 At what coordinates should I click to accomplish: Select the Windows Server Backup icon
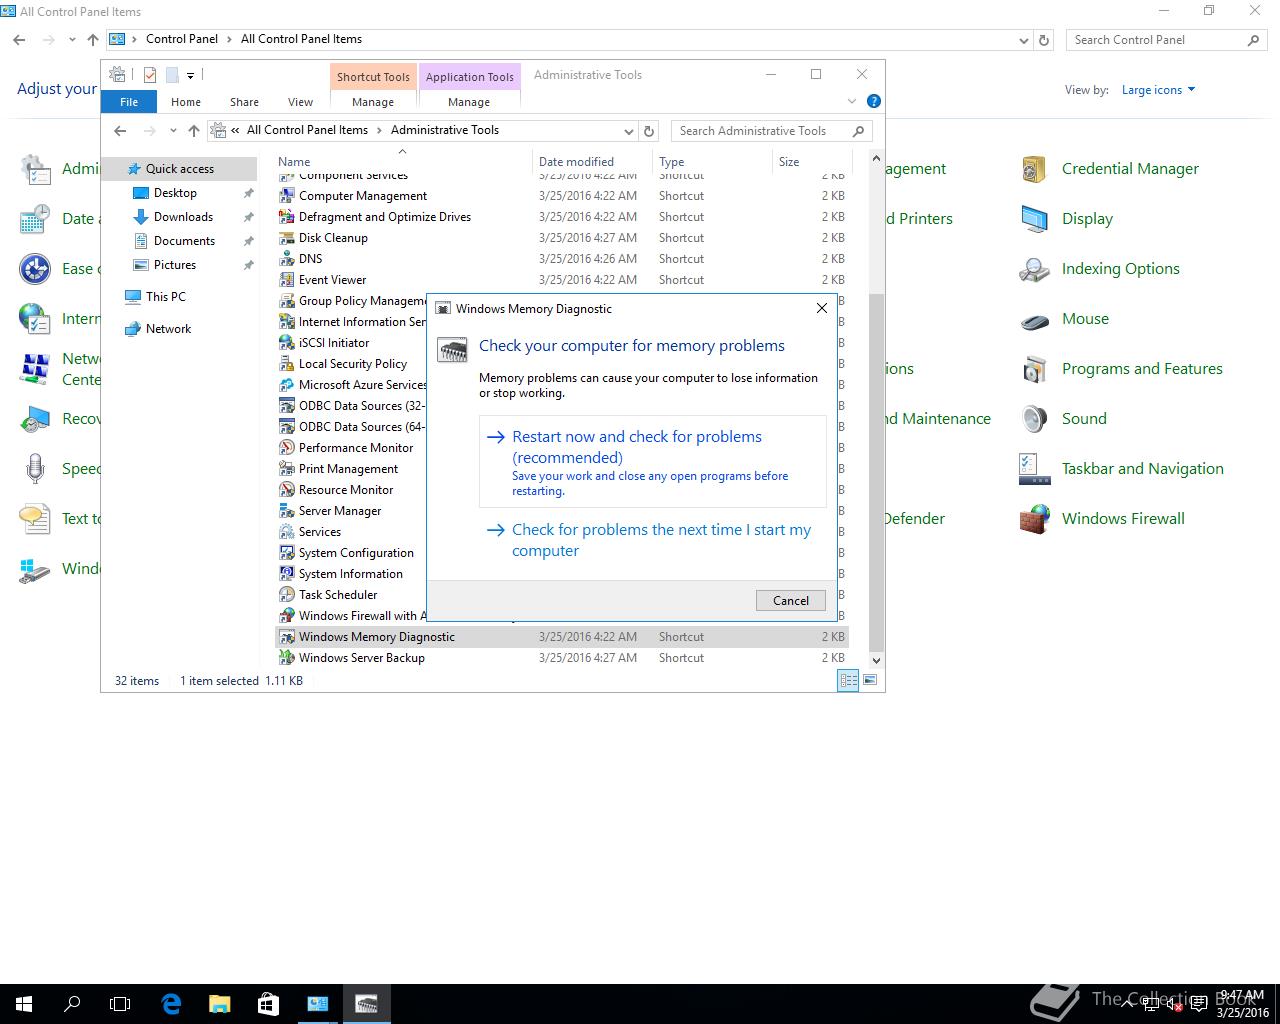click(287, 658)
